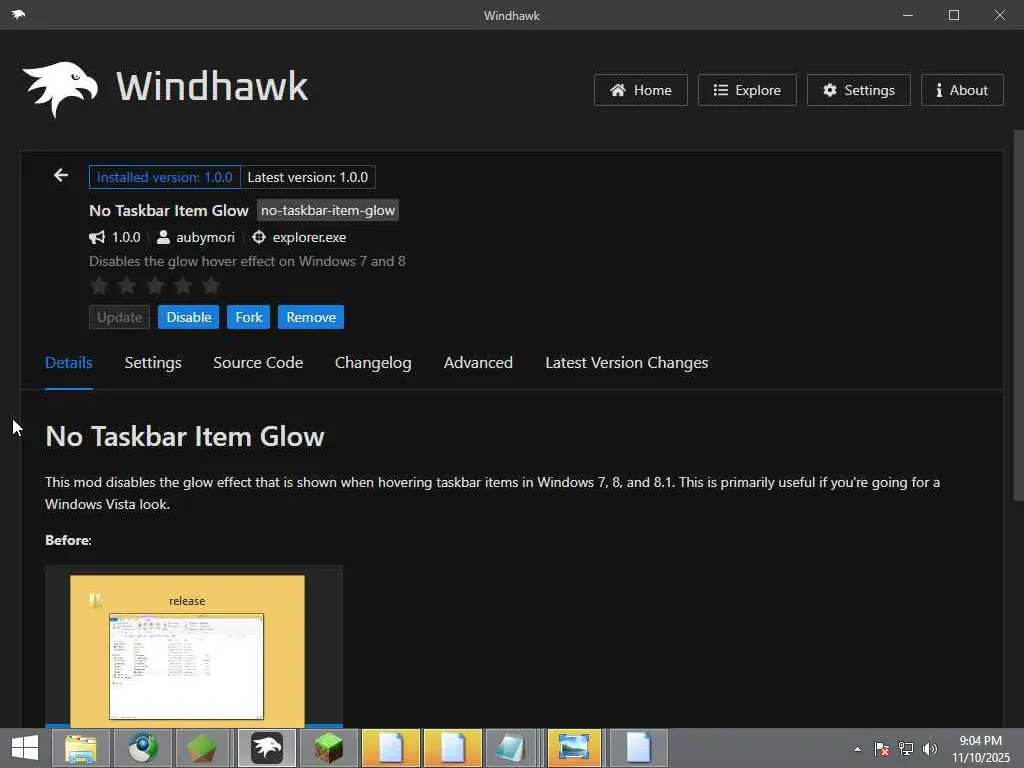The height and width of the screenshot is (768, 1024).
Task: Rate the mod four stars
Action: tap(184, 285)
